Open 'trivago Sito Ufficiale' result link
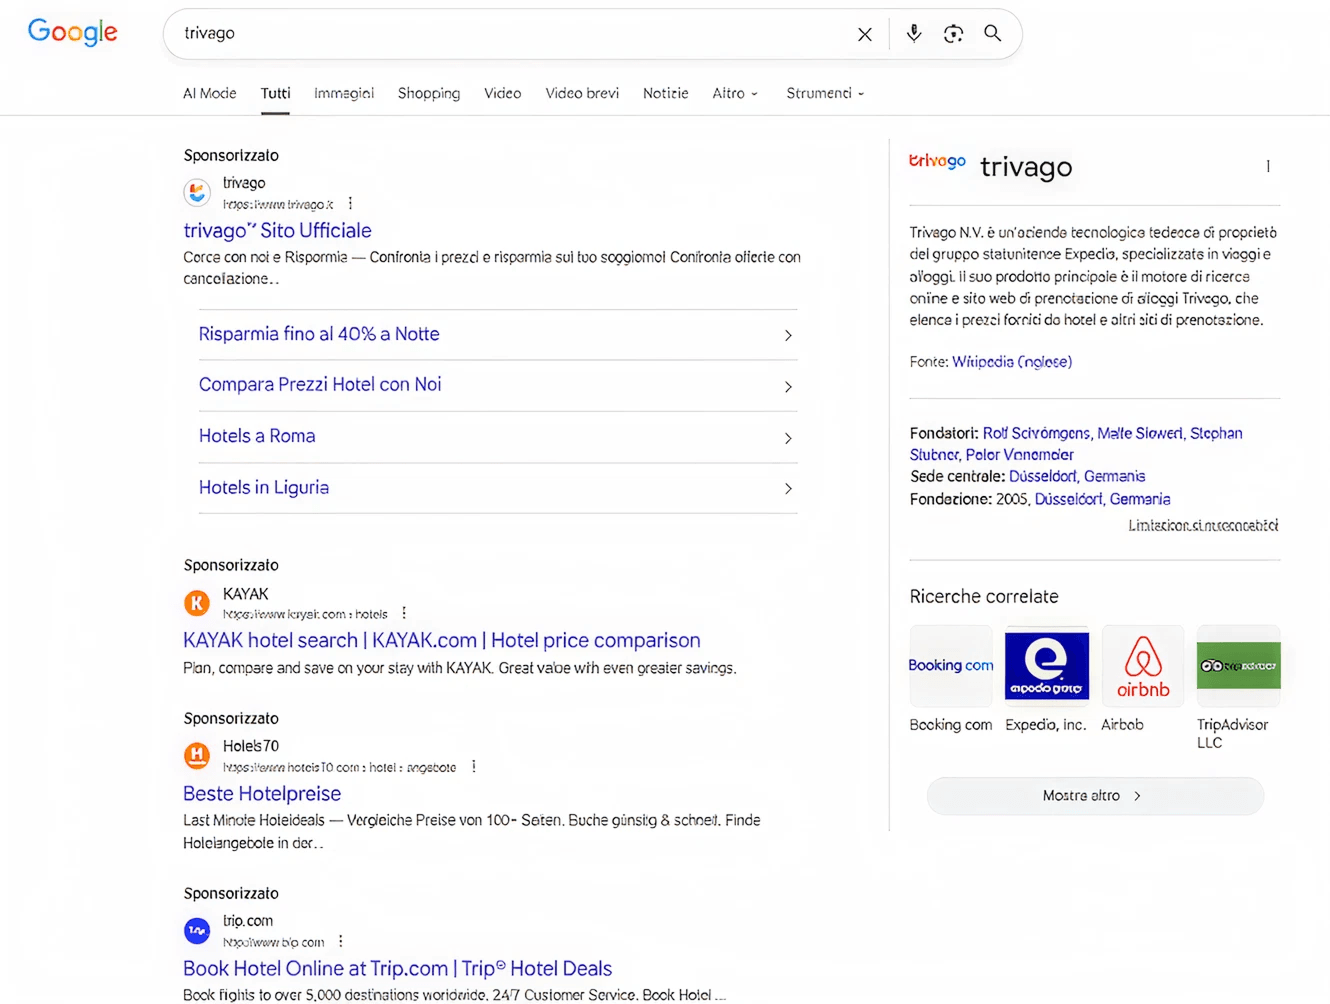The height and width of the screenshot is (1004, 1330). point(277,230)
